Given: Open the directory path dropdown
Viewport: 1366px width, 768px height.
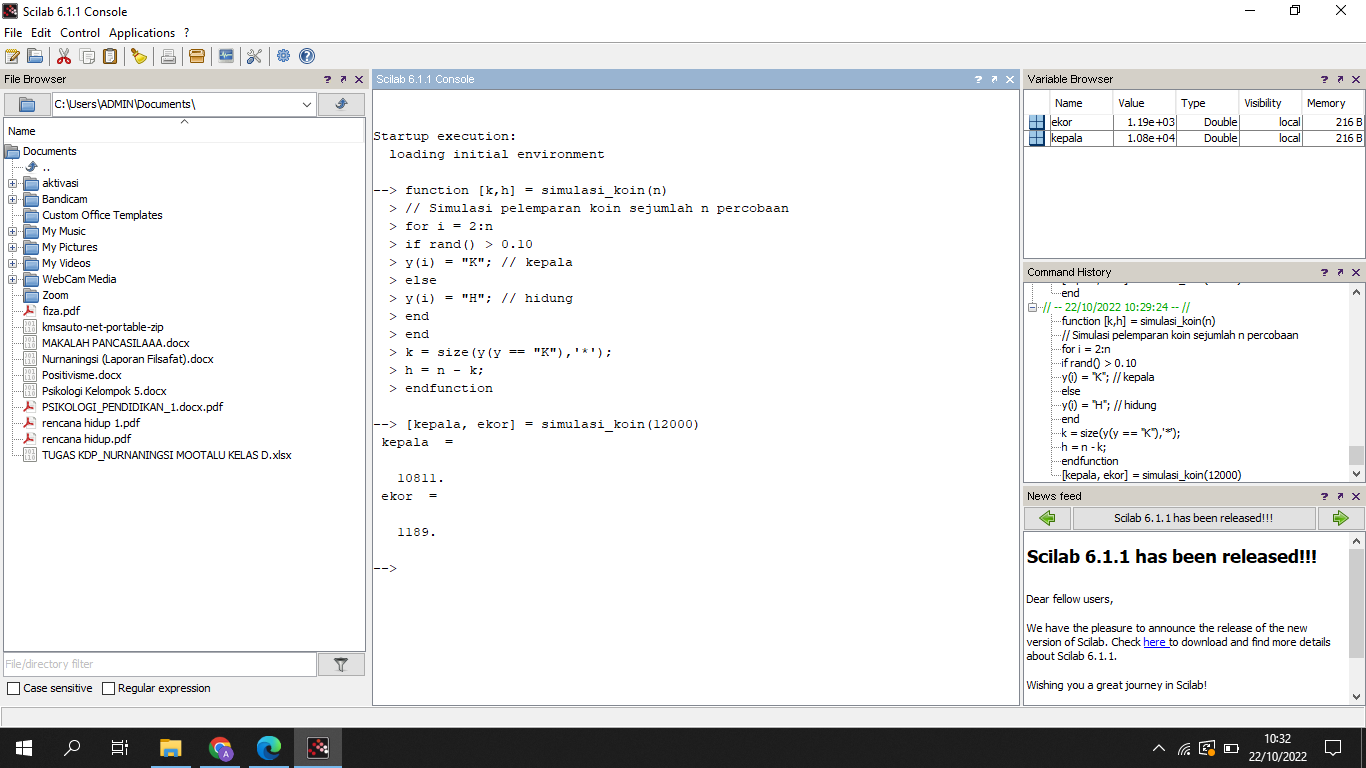Looking at the screenshot, I should (x=307, y=104).
